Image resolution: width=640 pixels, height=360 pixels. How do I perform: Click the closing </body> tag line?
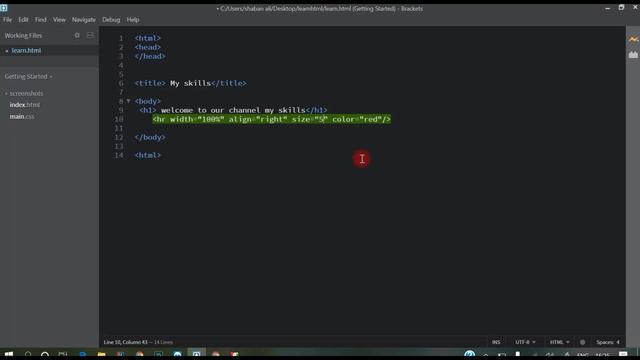tap(150, 137)
